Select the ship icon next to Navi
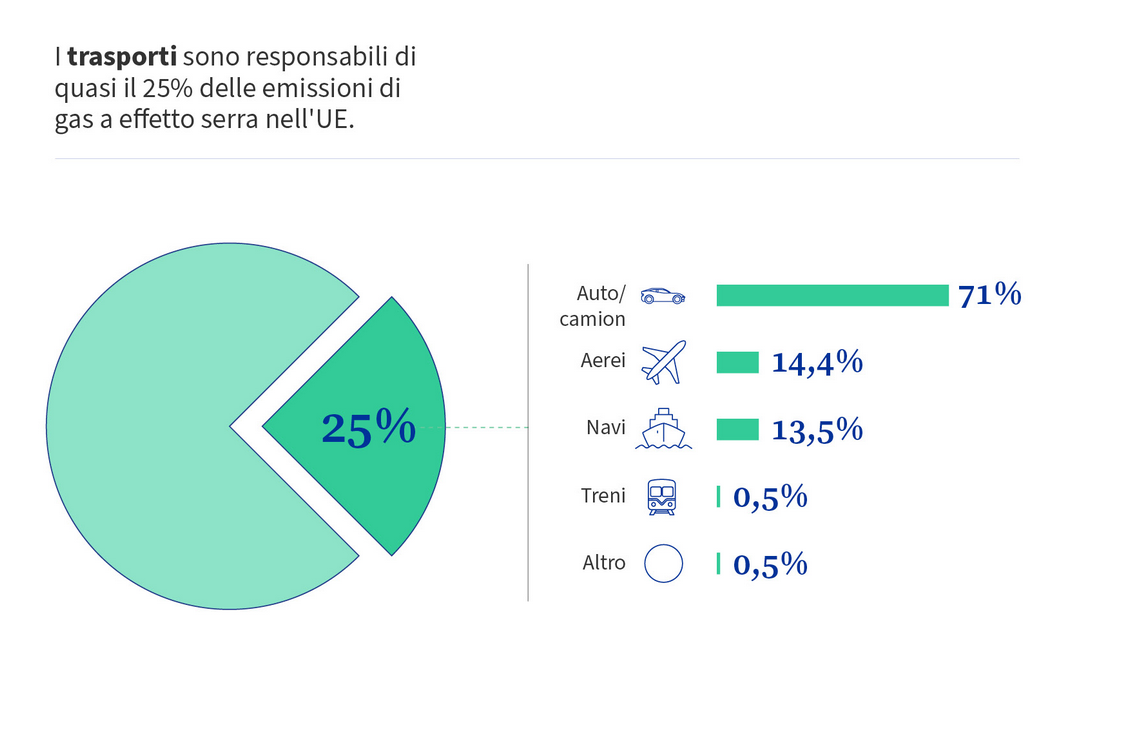 (663, 429)
